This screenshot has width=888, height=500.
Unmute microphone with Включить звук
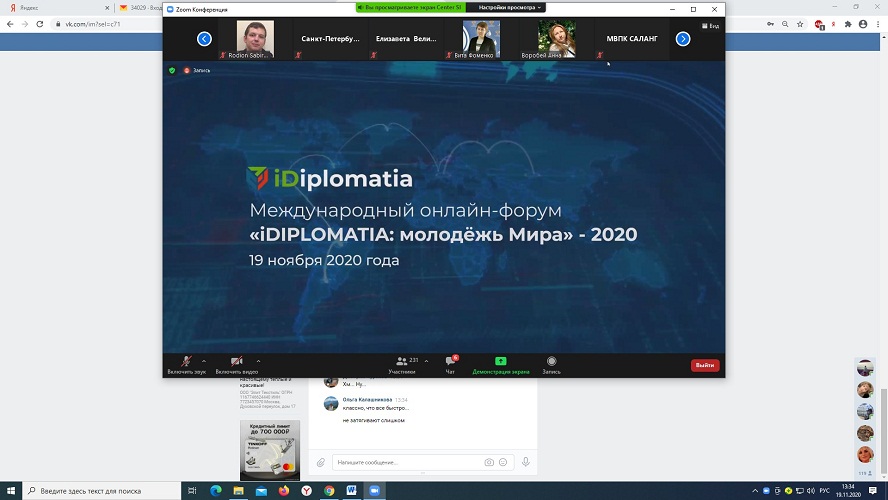[x=186, y=362]
